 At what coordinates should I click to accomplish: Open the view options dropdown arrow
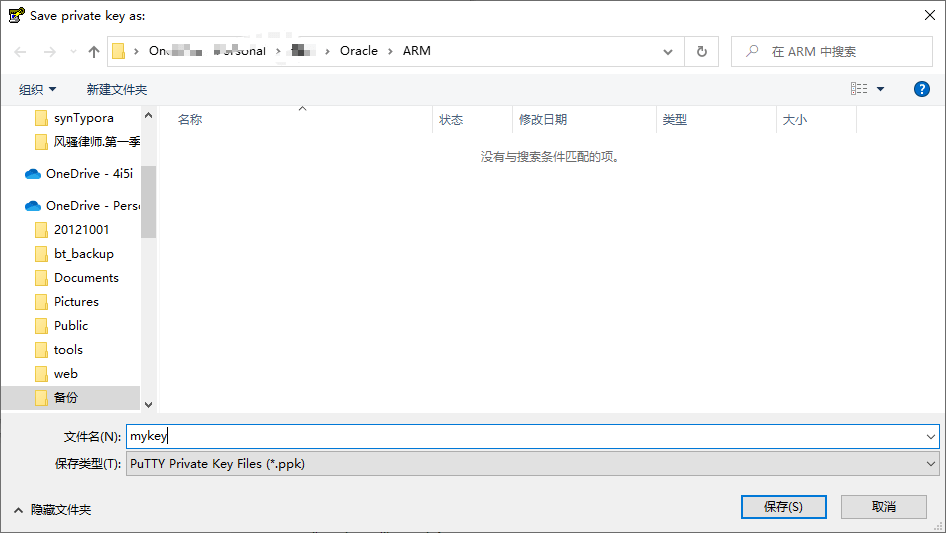click(x=880, y=89)
